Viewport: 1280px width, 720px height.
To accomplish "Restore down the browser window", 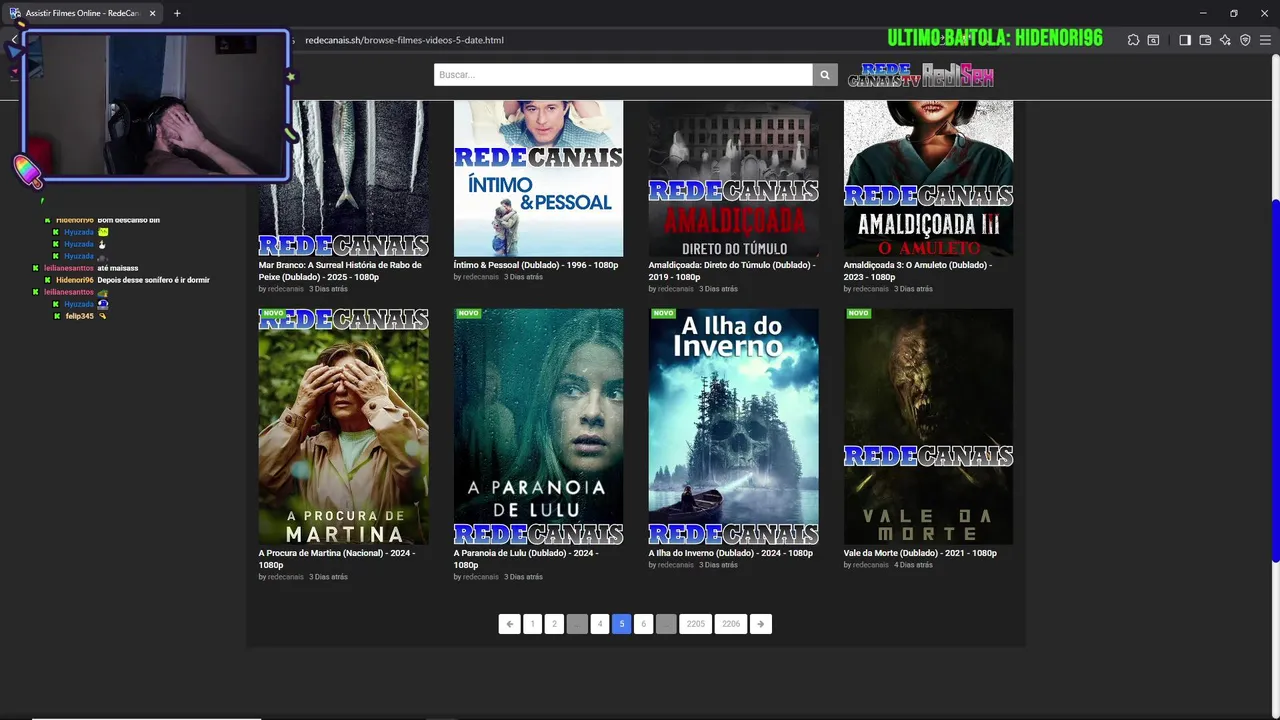I will 1234,13.
